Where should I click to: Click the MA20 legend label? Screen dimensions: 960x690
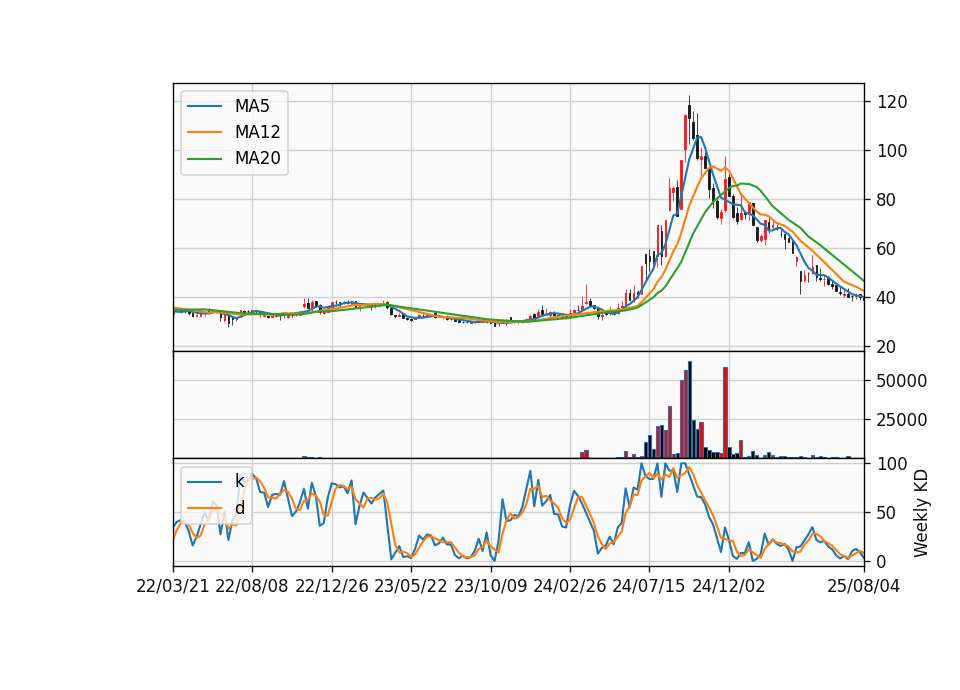[257, 159]
